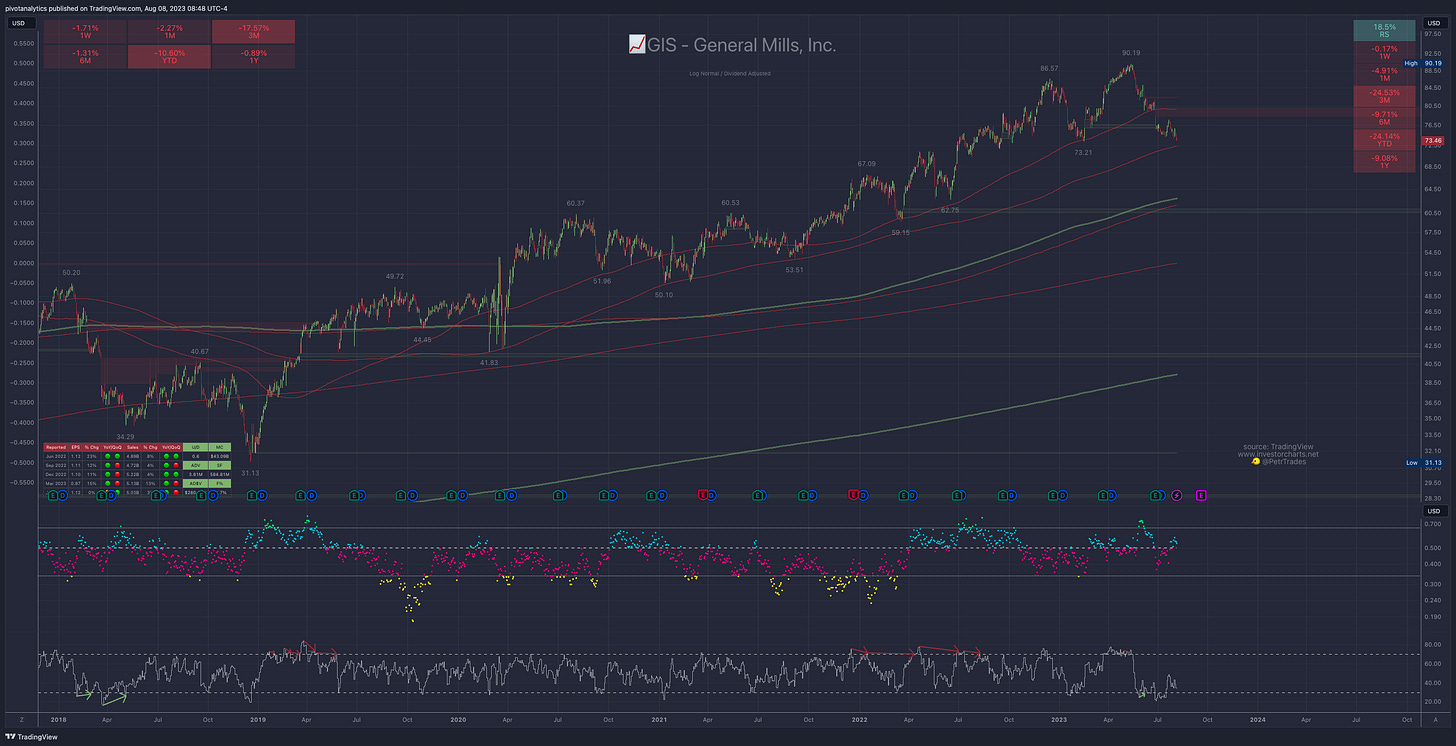Screen dimensions: 1456x746
Task: Select the -1.31% 6M performance cell
Action: pos(85,57)
